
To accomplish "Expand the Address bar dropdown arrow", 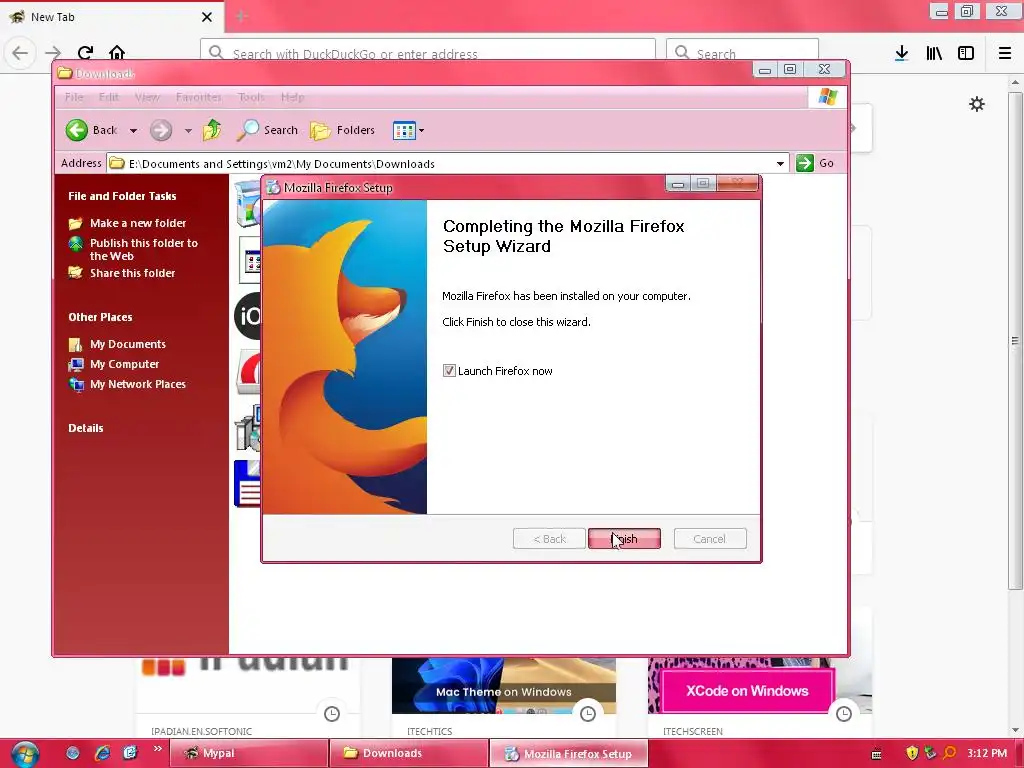I will coord(780,164).
